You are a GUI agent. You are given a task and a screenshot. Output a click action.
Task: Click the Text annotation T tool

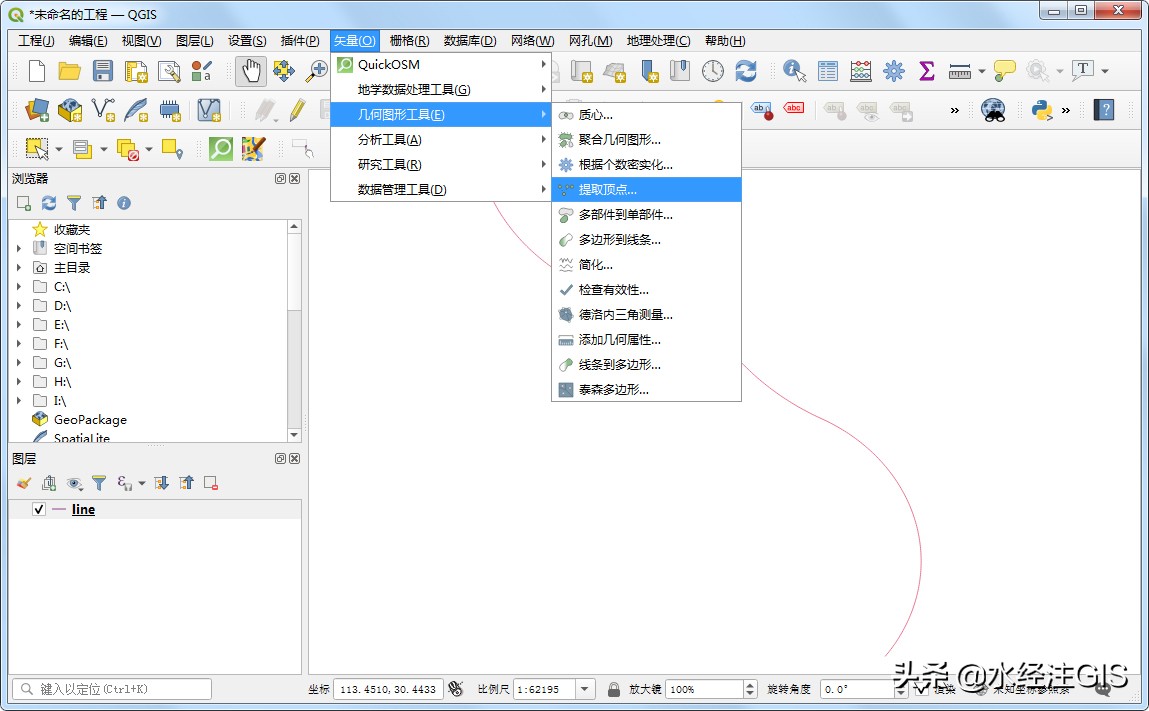1082,70
